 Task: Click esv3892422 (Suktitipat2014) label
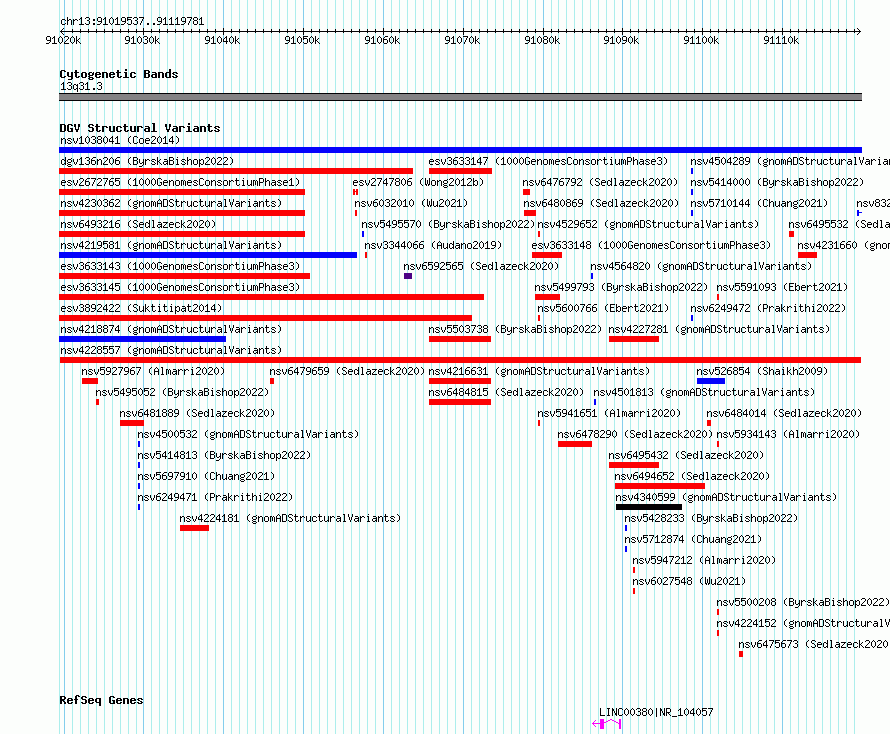(141, 308)
